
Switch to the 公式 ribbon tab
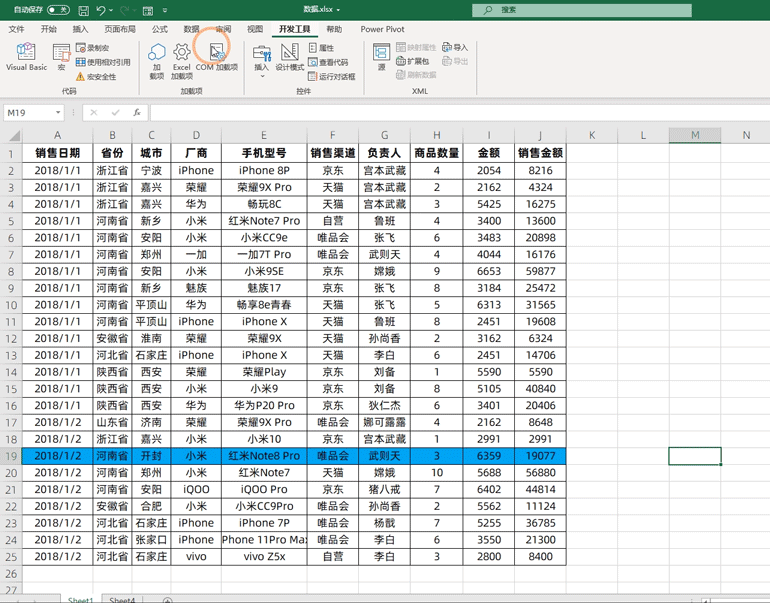click(160, 29)
